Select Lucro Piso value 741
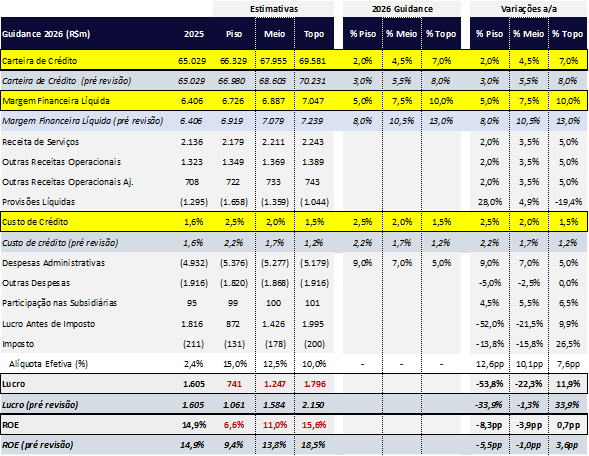Image resolution: width=589 pixels, height=456 pixels. [x=234, y=384]
